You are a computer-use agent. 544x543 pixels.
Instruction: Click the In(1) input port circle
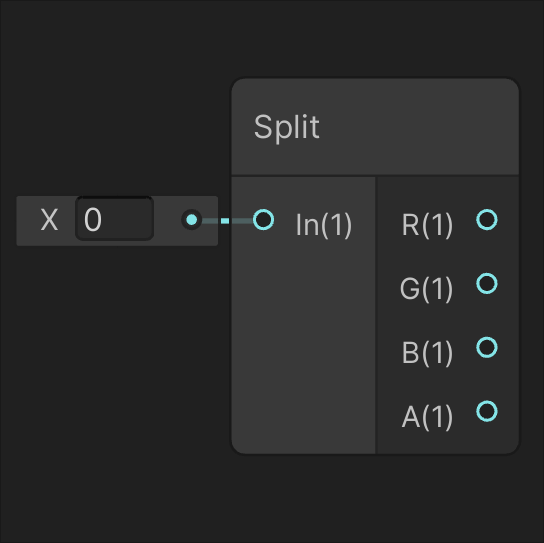pos(263,220)
